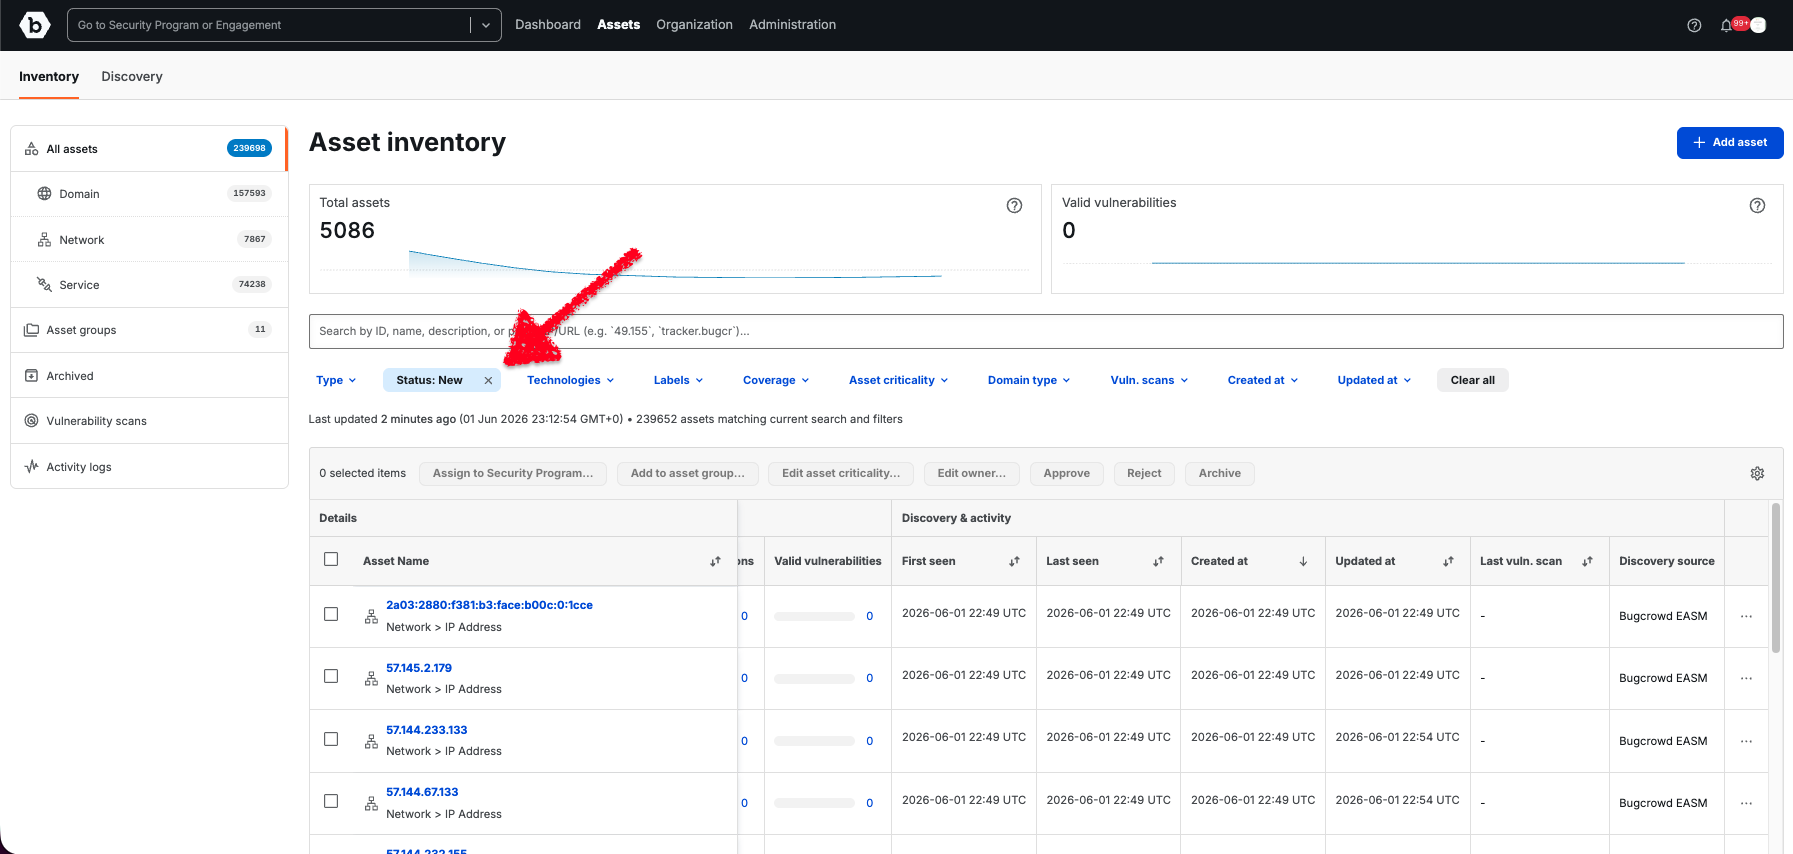Open the user avatar menu
This screenshot has width=1793, height=854.
pos(1758,25)
